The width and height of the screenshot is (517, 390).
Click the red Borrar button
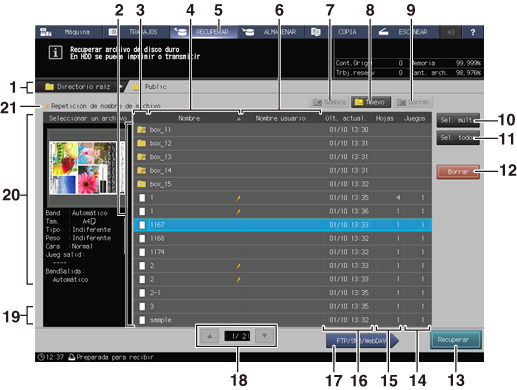click(x=458, y=172)
